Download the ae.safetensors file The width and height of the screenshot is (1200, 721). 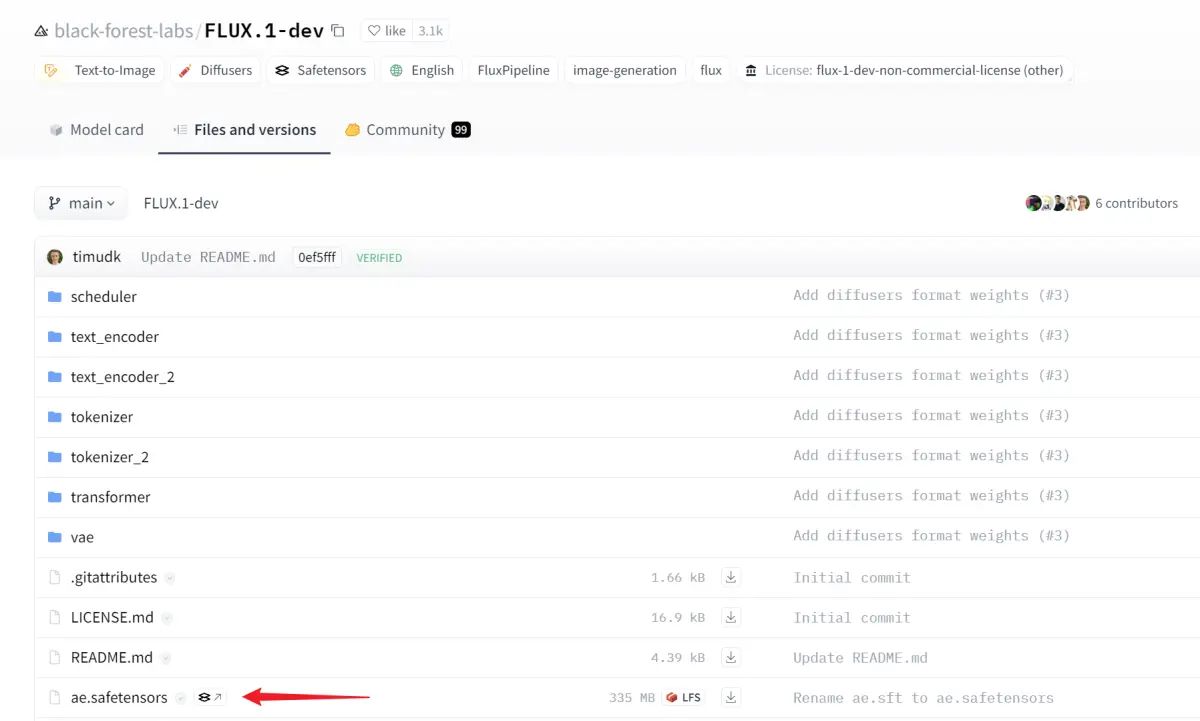pos(730,697)
